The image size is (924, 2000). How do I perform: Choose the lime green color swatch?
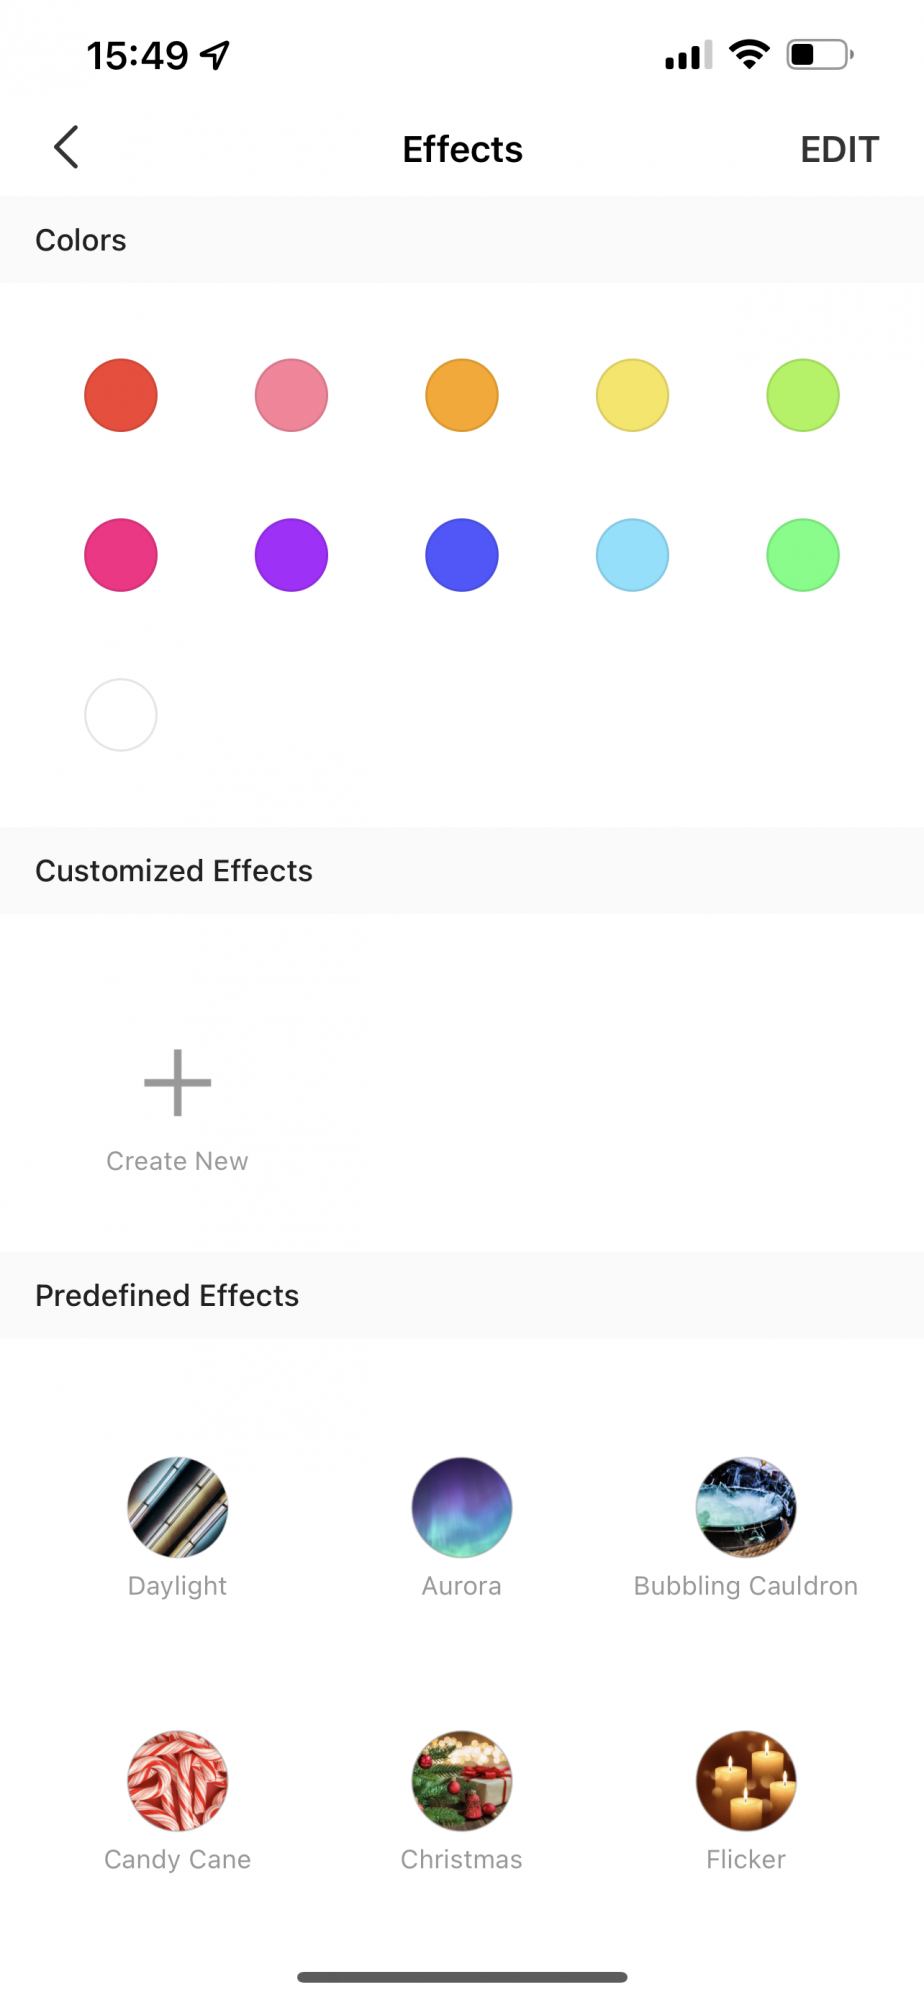pos(803,395)
